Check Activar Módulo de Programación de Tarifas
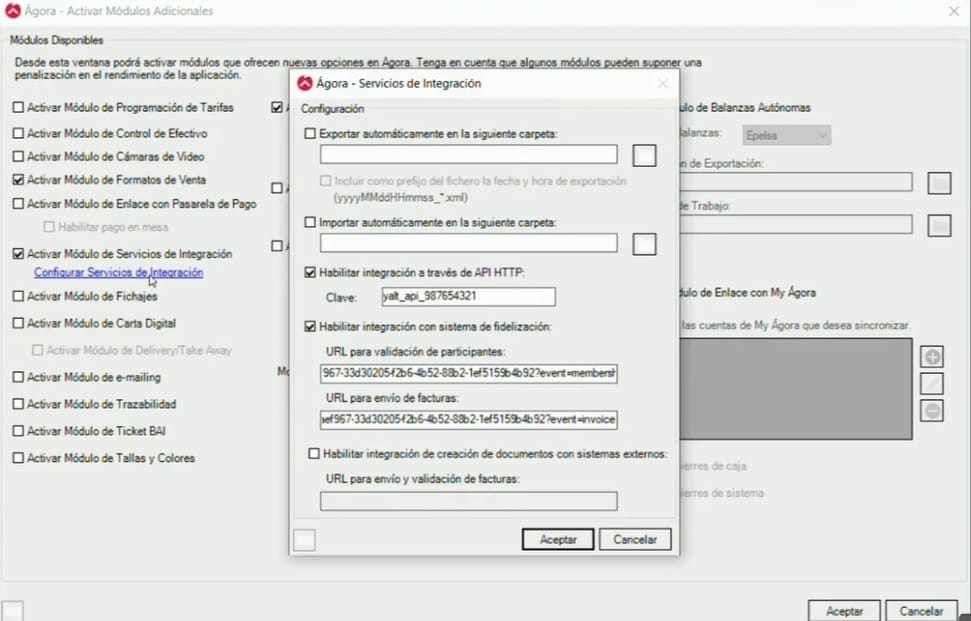 coord(19,107)
